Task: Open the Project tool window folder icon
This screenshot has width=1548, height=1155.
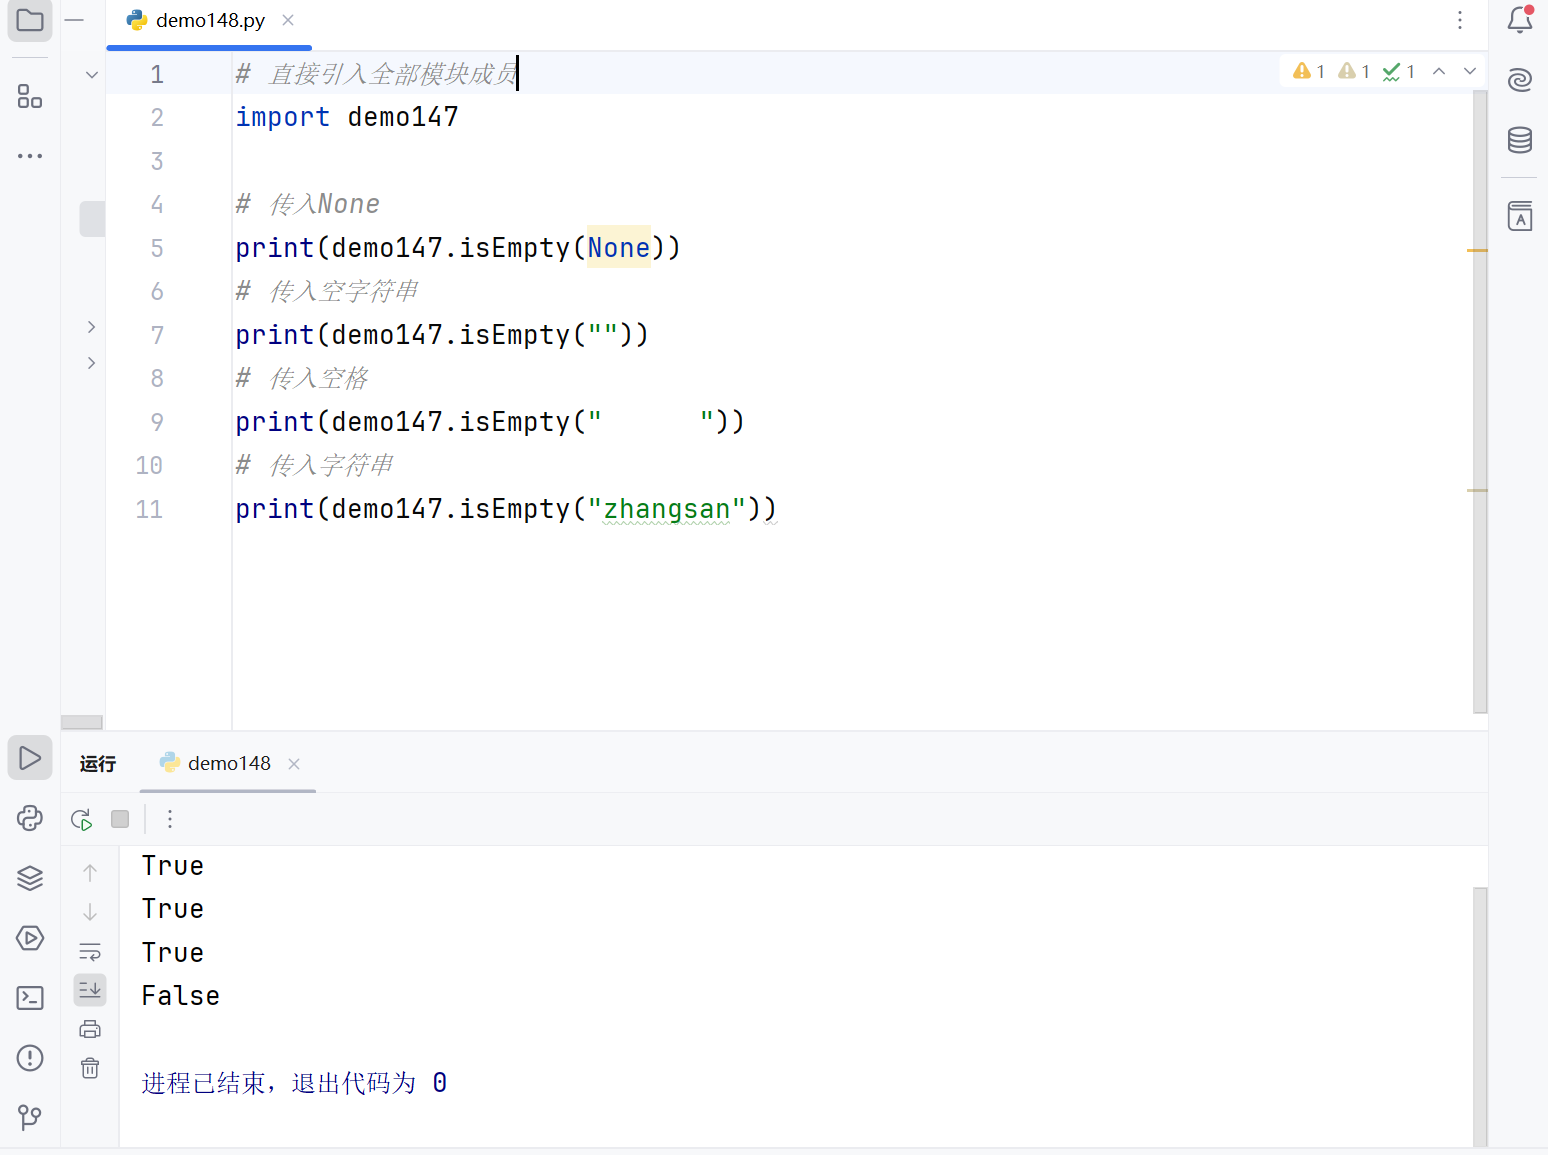Action: coord(30,20)
